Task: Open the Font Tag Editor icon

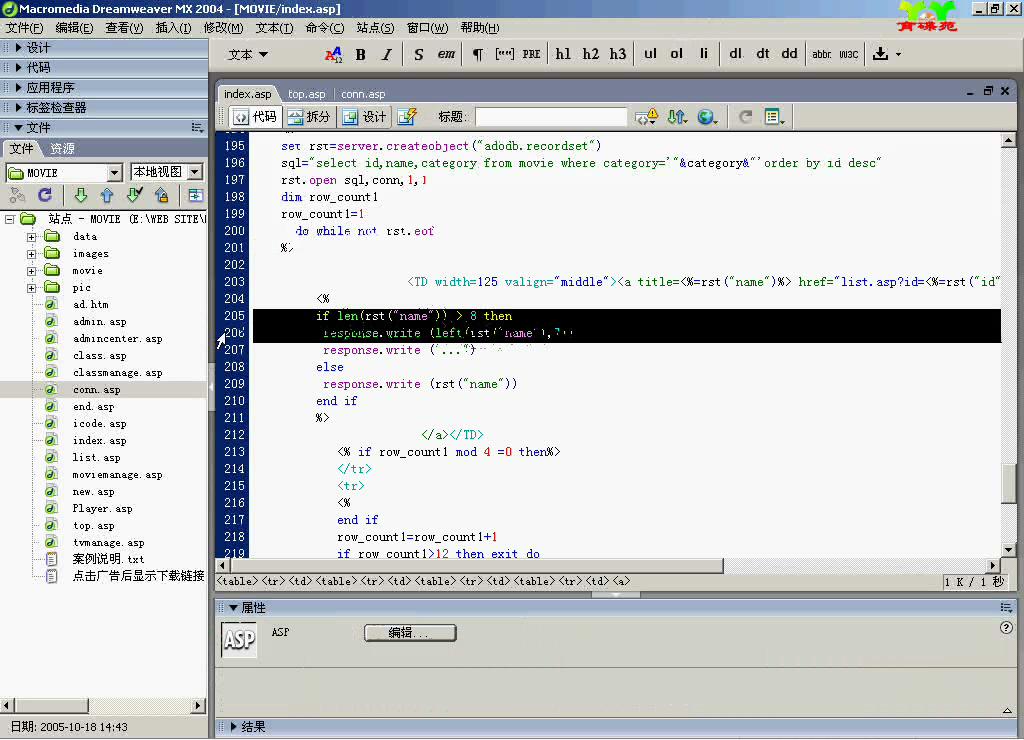Action: tap(333, 54)
